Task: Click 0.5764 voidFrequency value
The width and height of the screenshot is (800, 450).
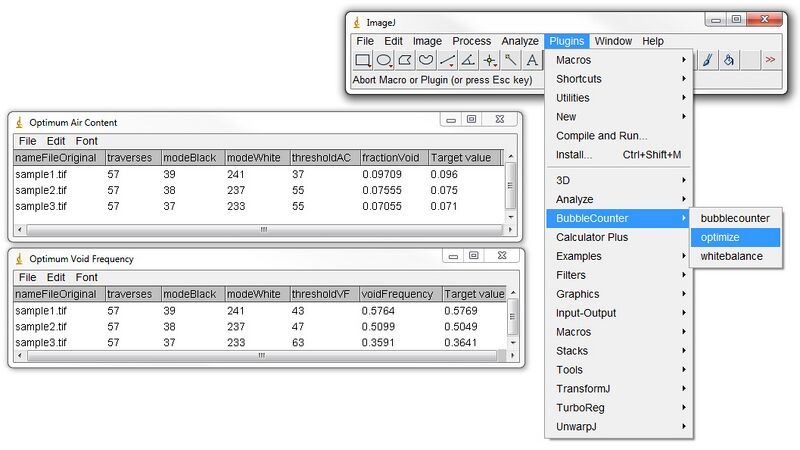Action: click(x=378, y=311)
